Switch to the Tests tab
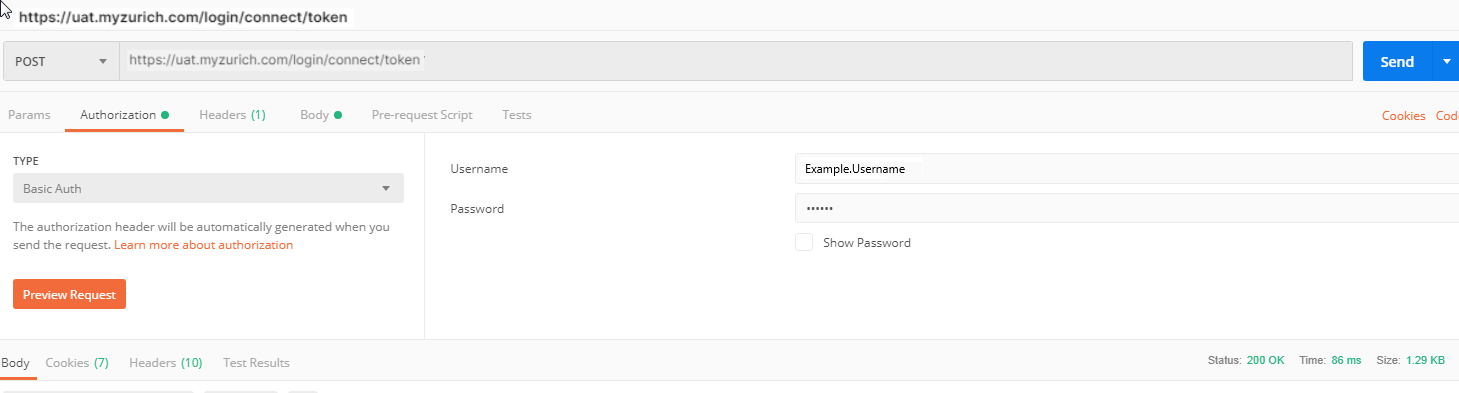 click(517, 115)
